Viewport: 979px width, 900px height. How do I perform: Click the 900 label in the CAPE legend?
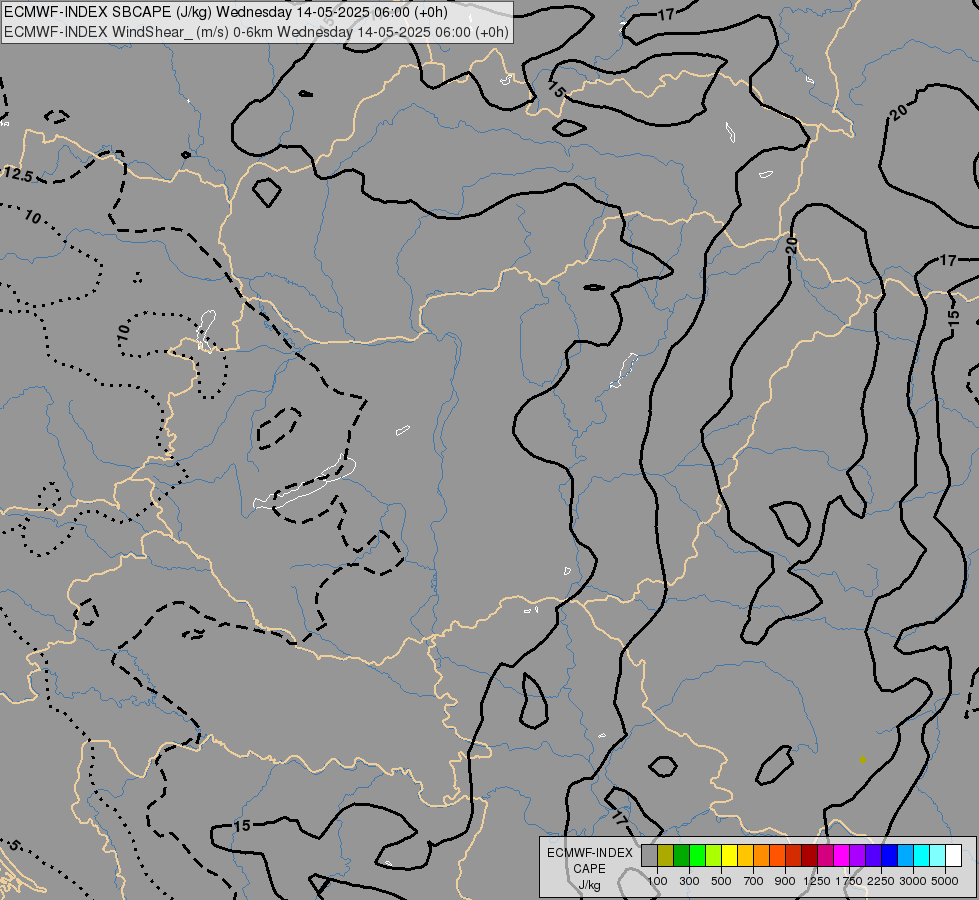[x=785, y=881]
